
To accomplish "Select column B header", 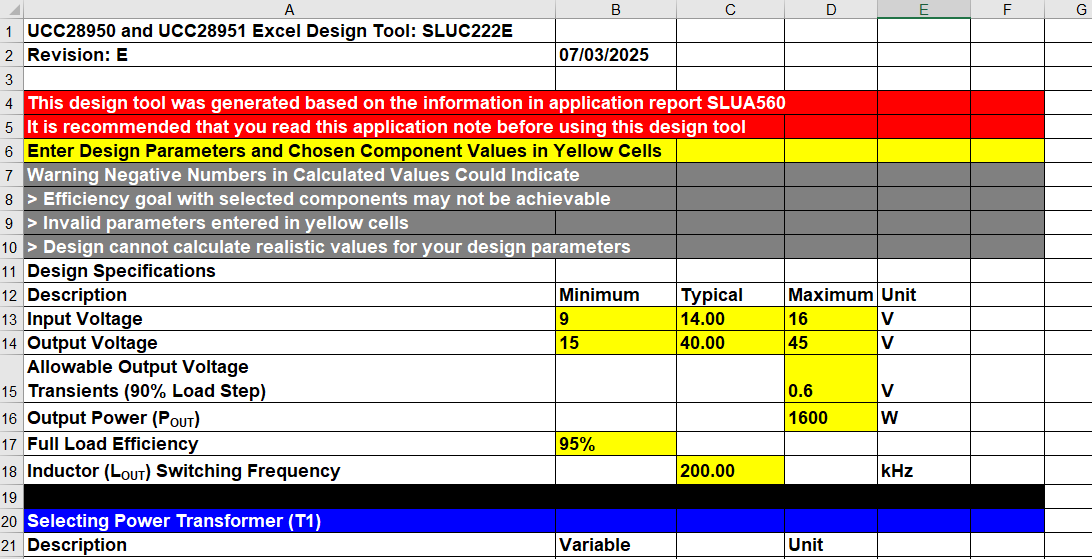I will pyautogui.click(x=616, y=9).
